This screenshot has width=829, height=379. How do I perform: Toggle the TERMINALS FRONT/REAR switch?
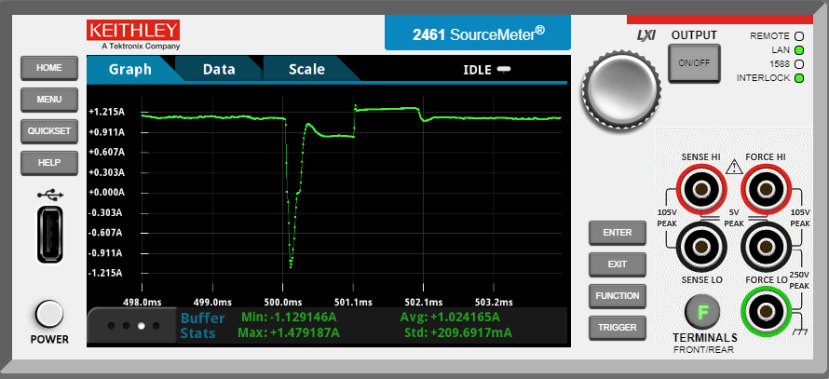point(703,312)
